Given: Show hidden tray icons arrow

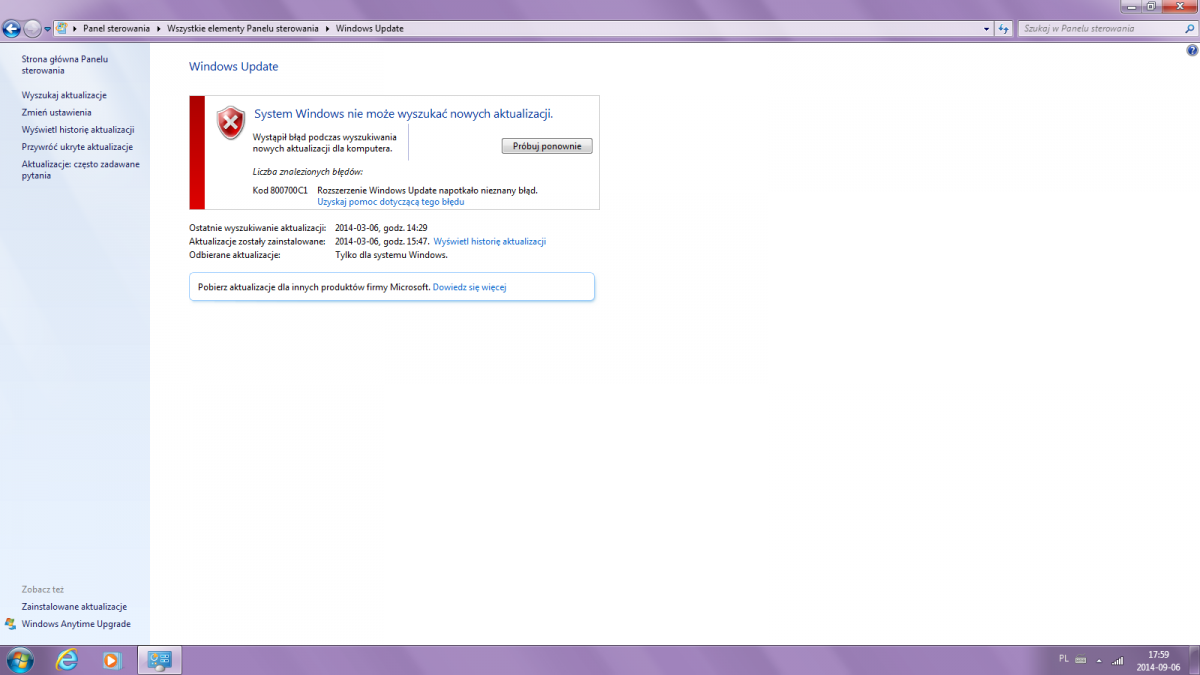Looking at the screenshot, I should [x=1100, y=660].
